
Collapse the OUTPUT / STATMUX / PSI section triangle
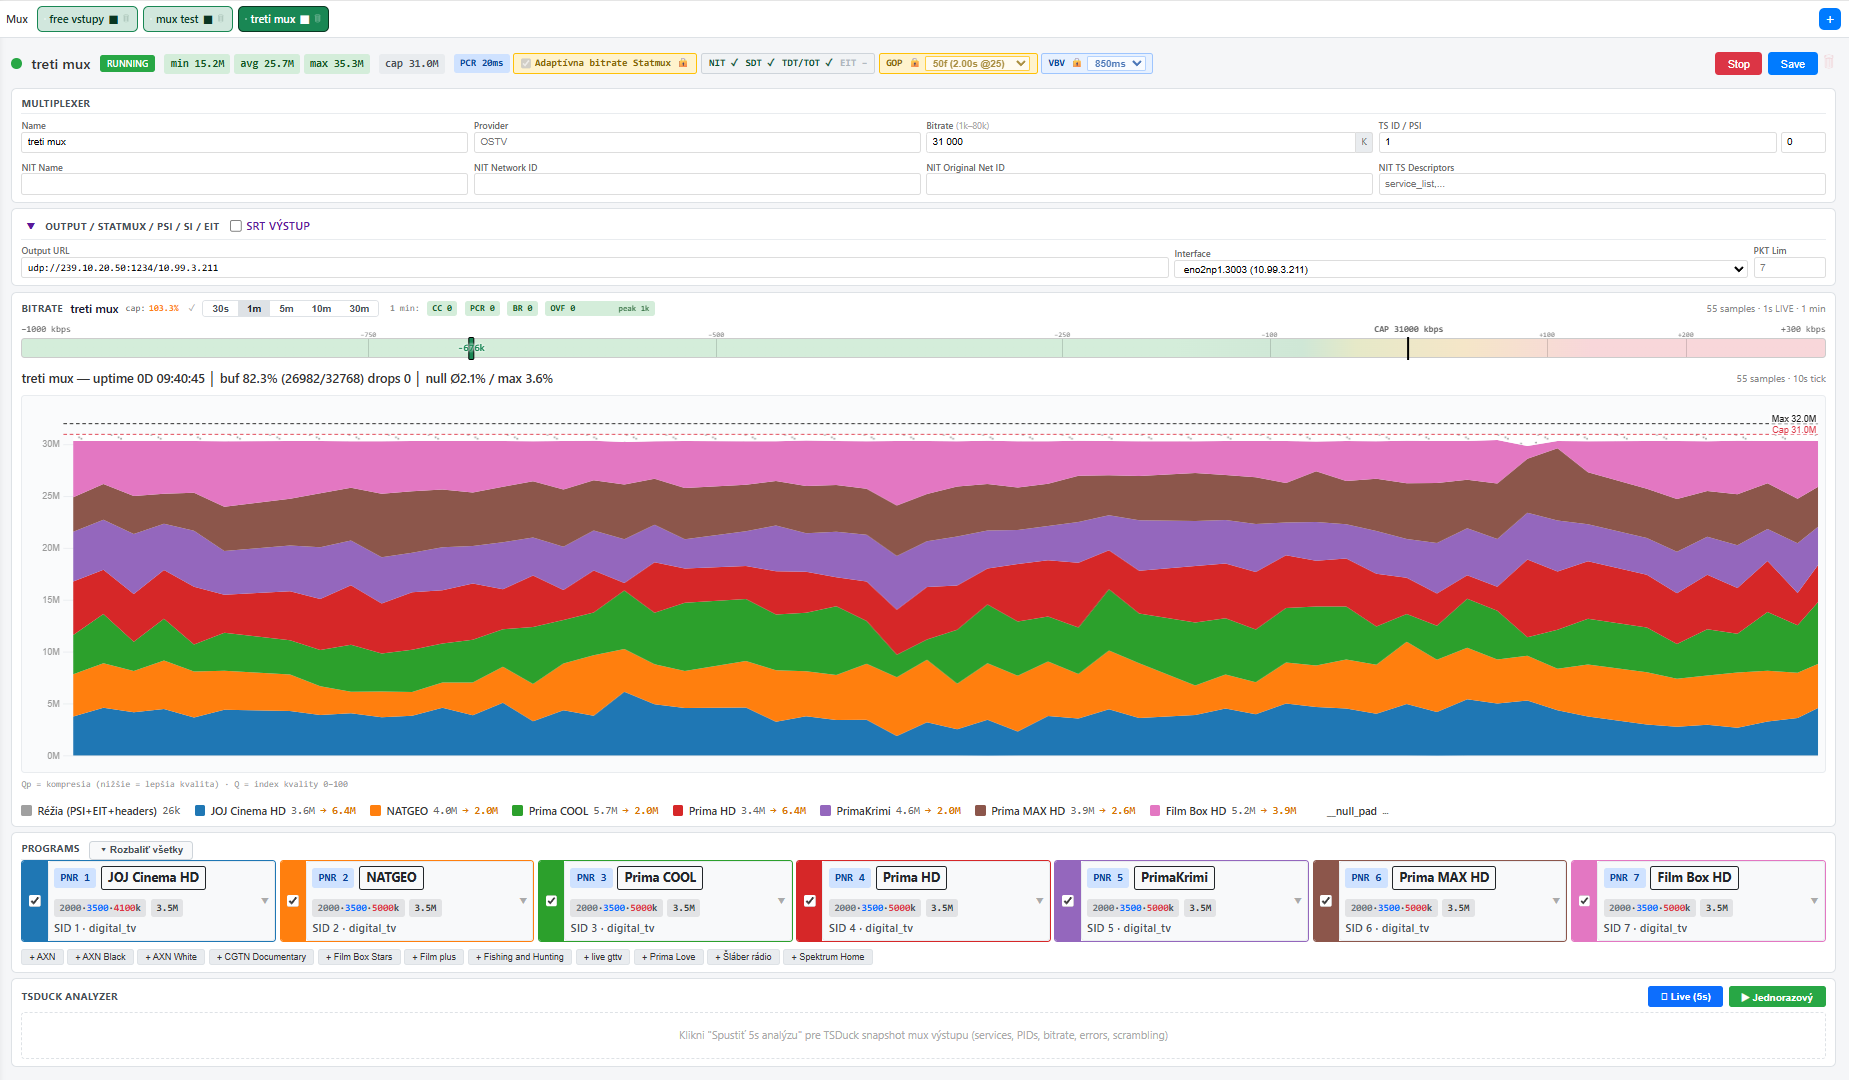[31, 226]
